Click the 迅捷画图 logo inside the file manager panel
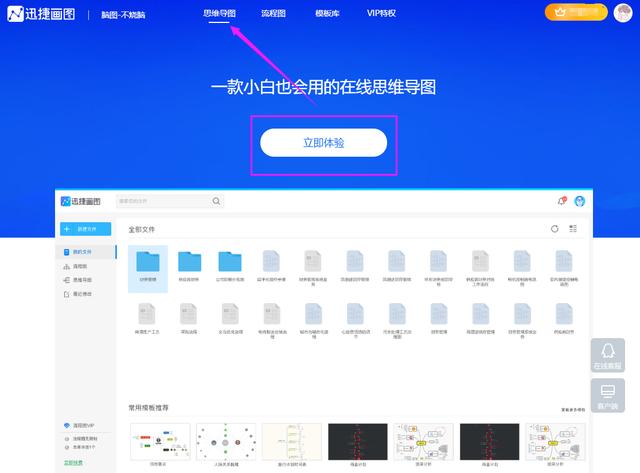640x473 pixels. (80, 201)
